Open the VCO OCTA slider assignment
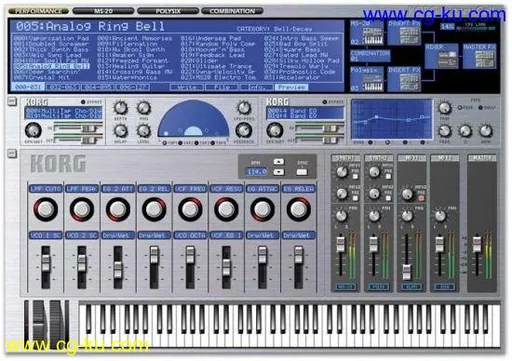 click(x=190, y=235)
